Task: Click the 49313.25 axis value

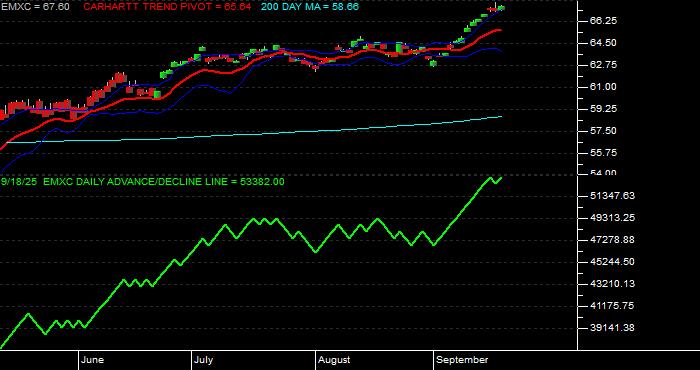Action: pyautogui.click(x=612, y=218)
